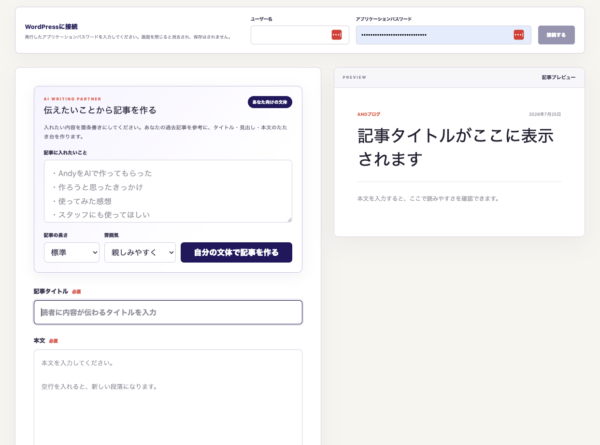
Task: Click the gray connect button beside password field
Action: [x=556, y=35]
